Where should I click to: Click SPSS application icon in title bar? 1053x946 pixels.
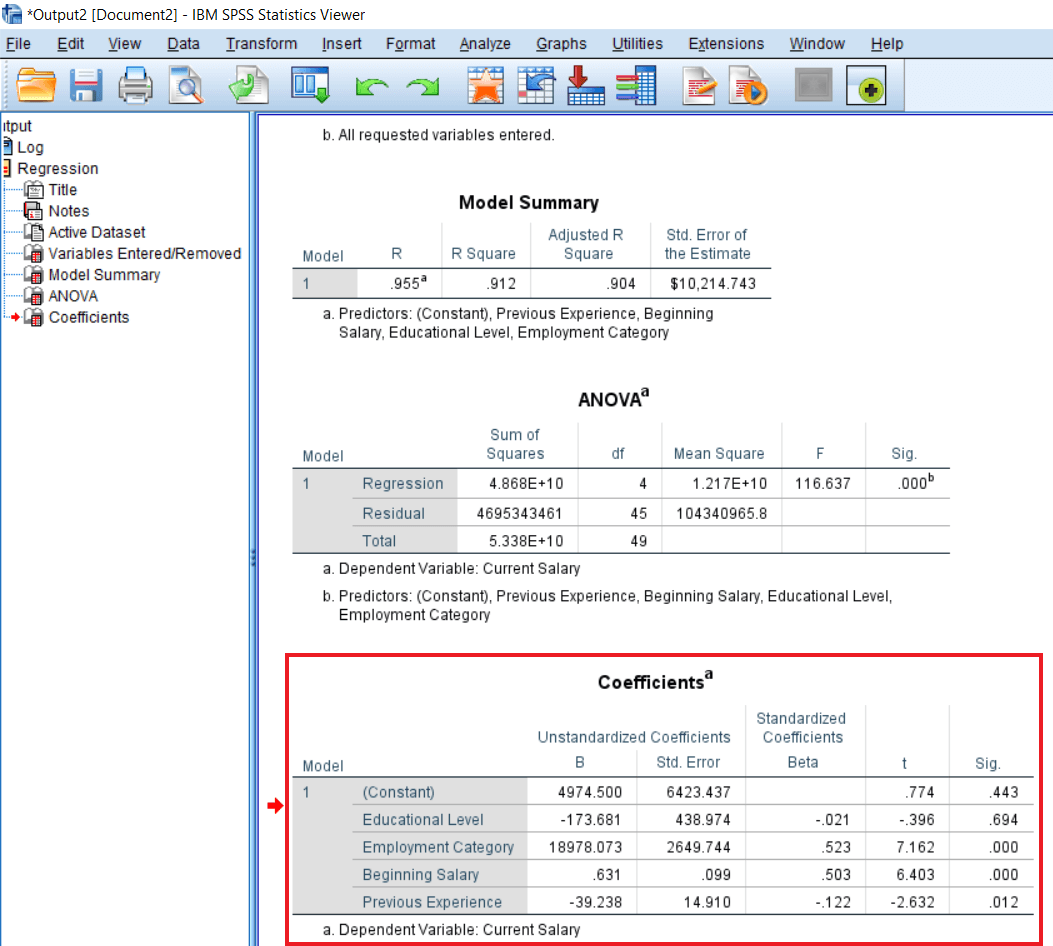click(11, 13)
